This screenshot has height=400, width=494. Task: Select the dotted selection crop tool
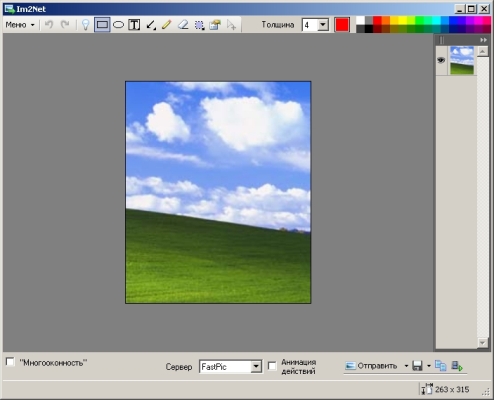199,25
